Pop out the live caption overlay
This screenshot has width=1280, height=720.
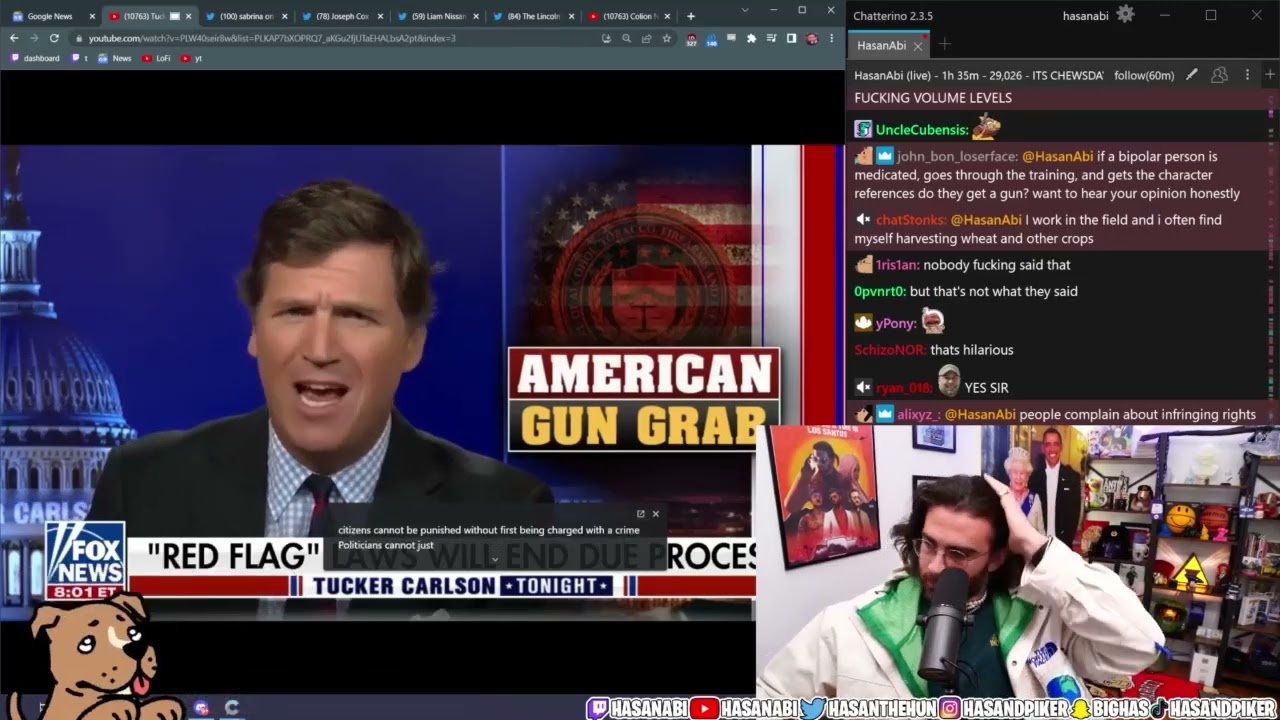641,514
